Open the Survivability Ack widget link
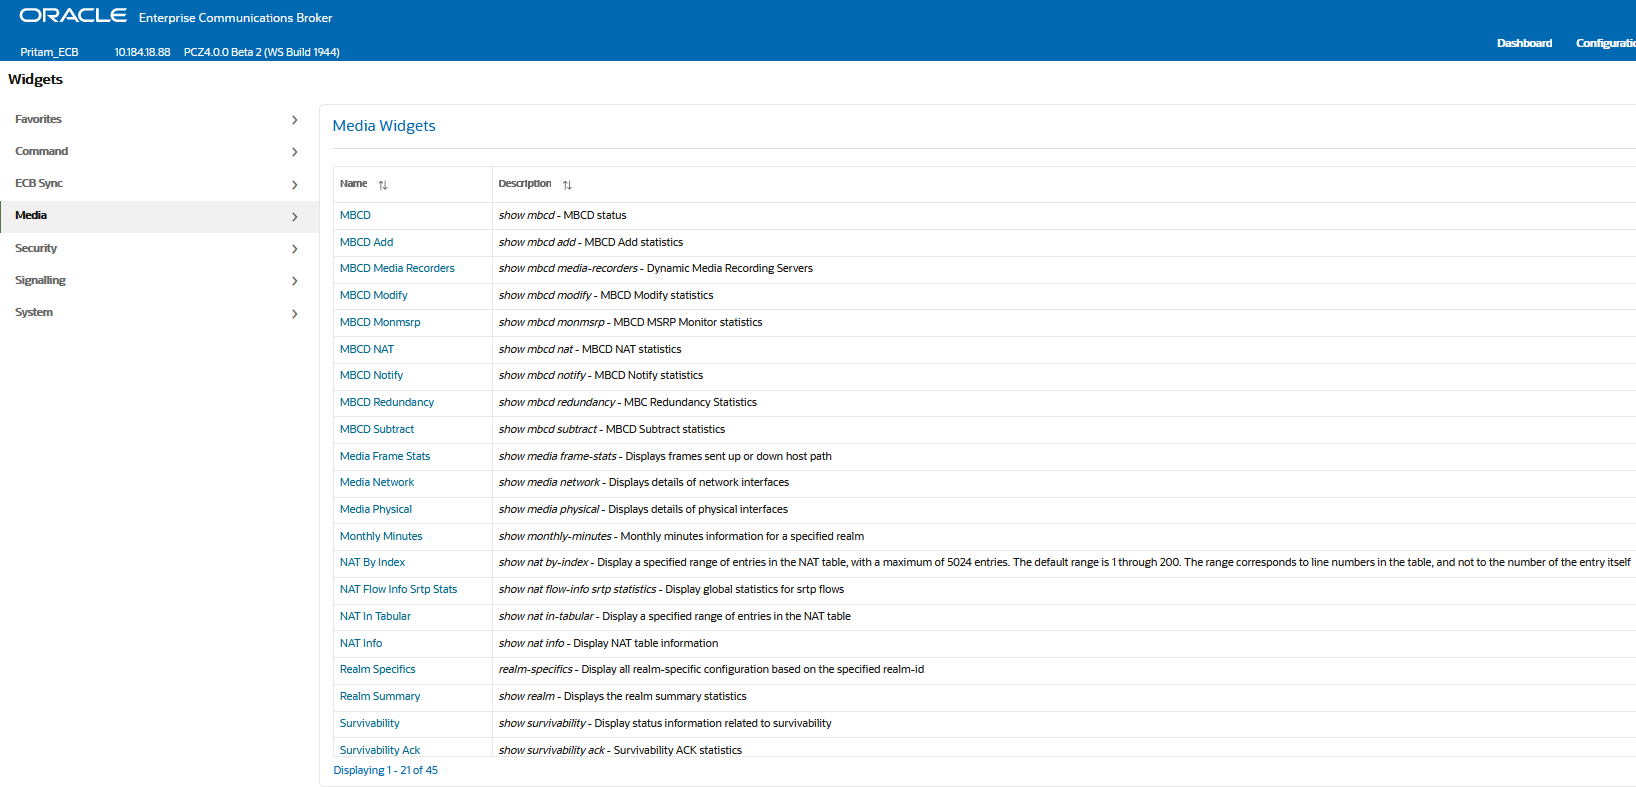 tap(380, 750)
